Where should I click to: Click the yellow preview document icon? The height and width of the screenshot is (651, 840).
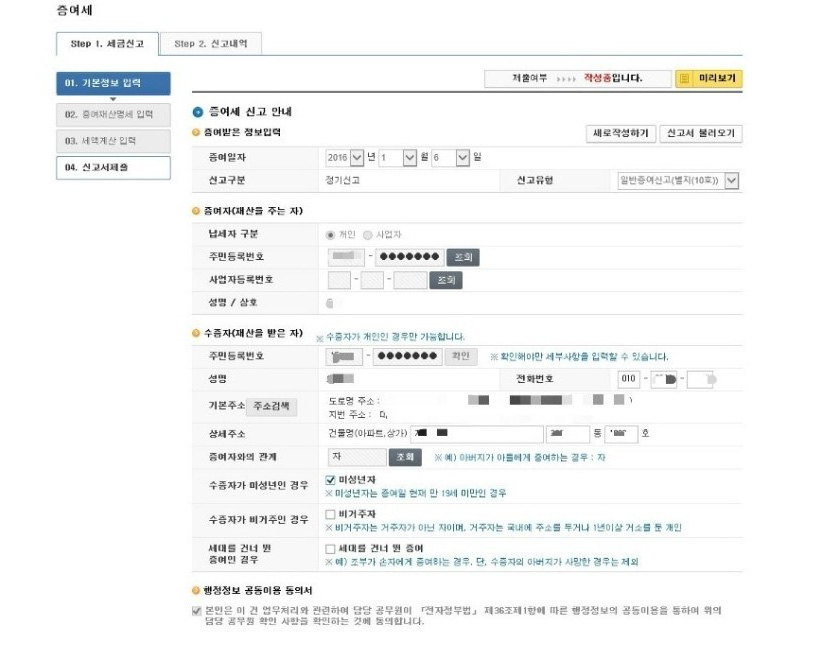click(x=684, y=79)
